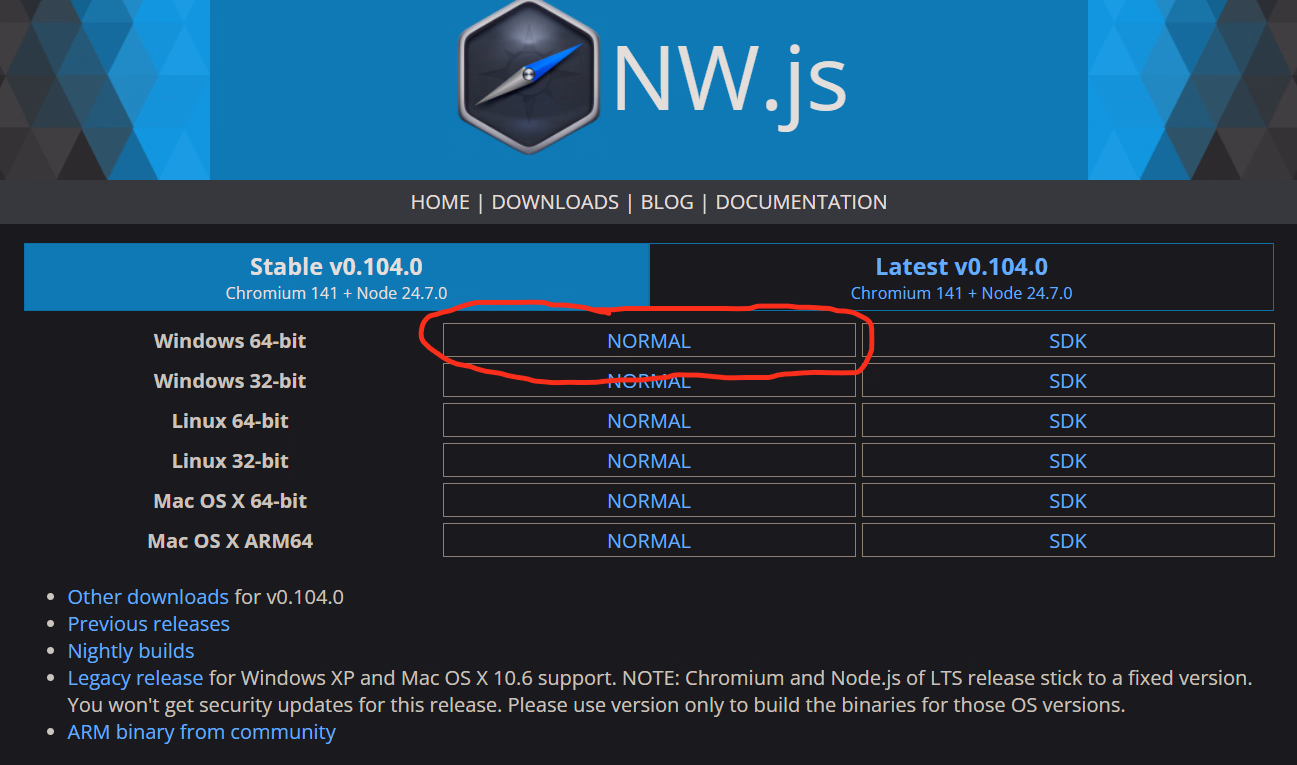Open the HOME navigation link
The height and width of the screenshot is (765, 1297).
coord(440,202)
